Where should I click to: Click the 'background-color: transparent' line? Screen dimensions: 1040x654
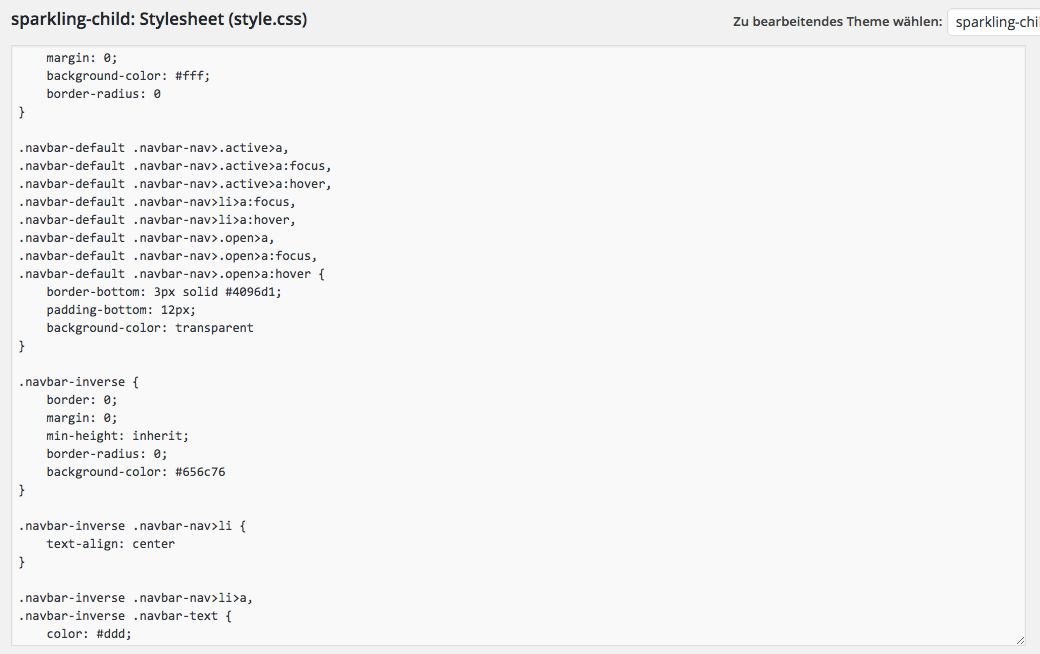pos(149,328)
